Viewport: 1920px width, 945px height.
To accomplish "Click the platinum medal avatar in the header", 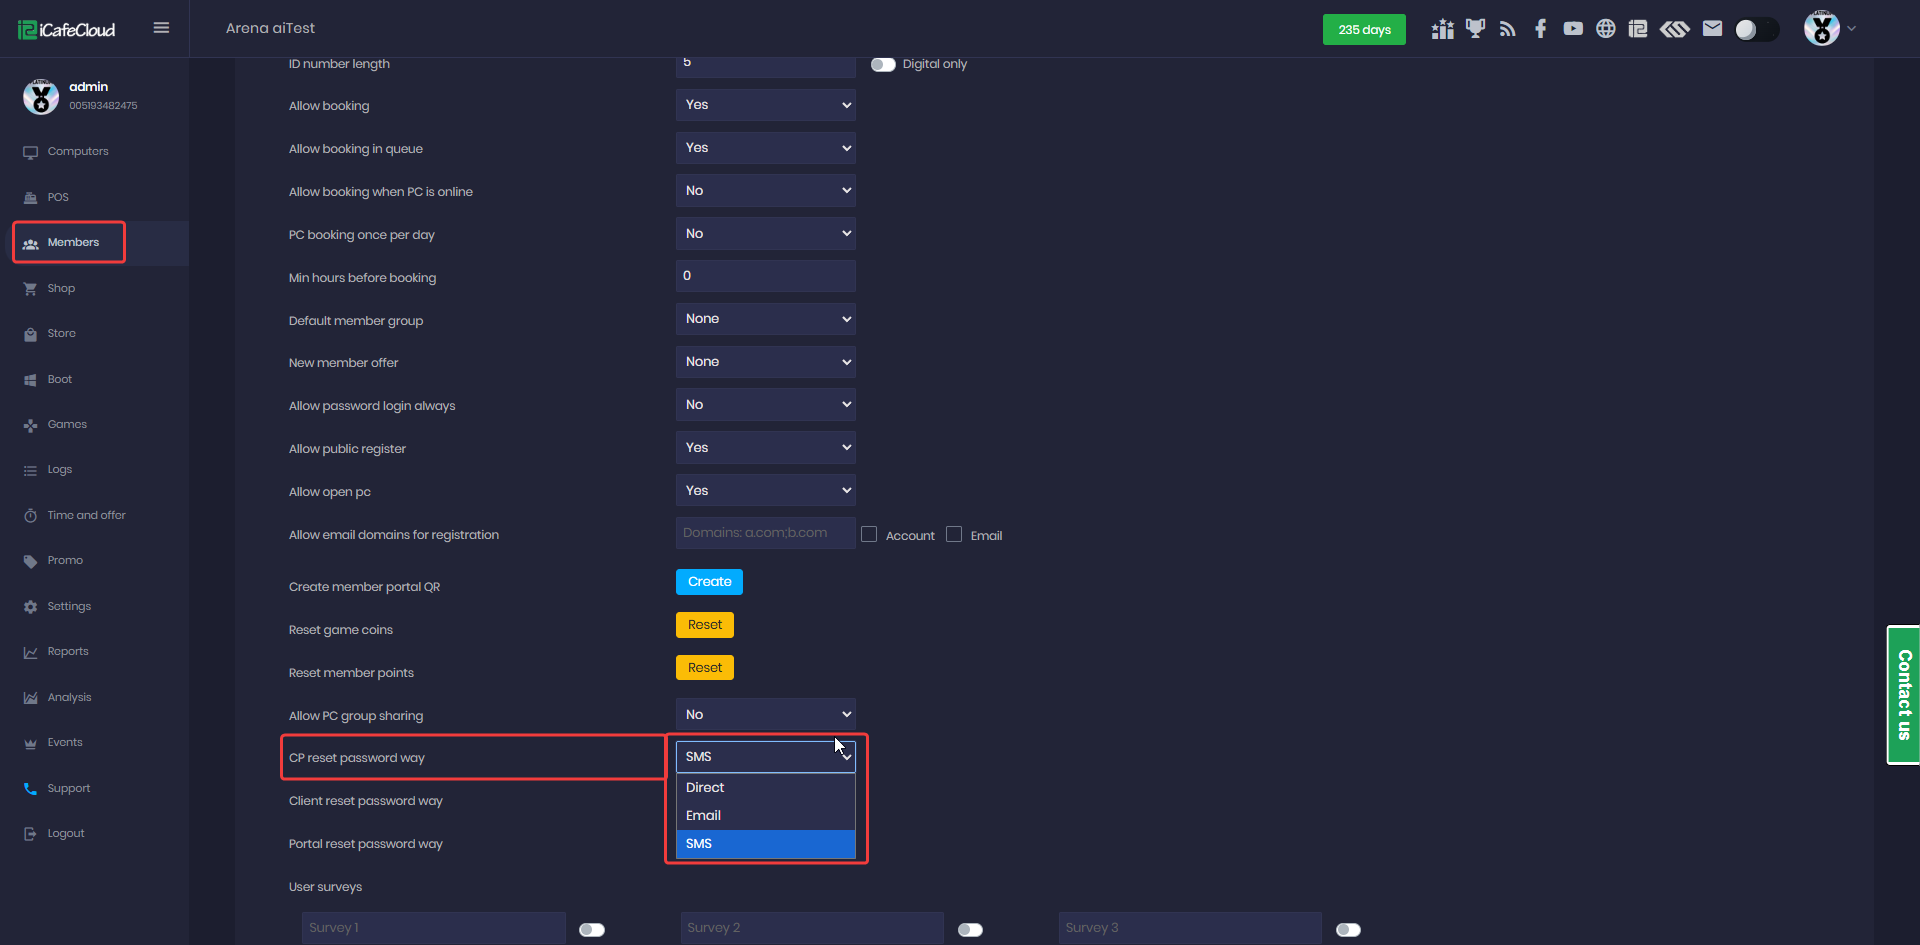I will click(x=1822, y=28).
